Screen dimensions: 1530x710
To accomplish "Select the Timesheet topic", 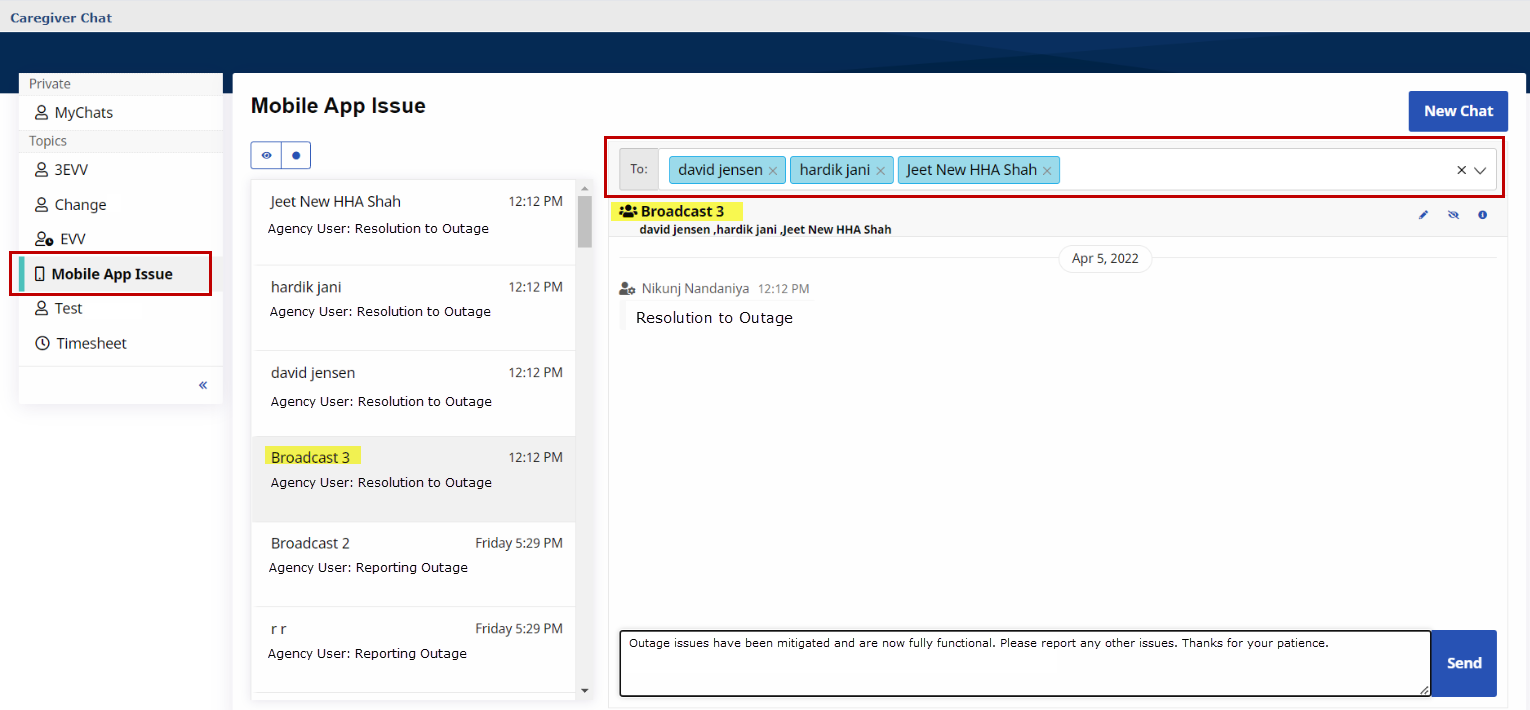I will tap(90, 343).
